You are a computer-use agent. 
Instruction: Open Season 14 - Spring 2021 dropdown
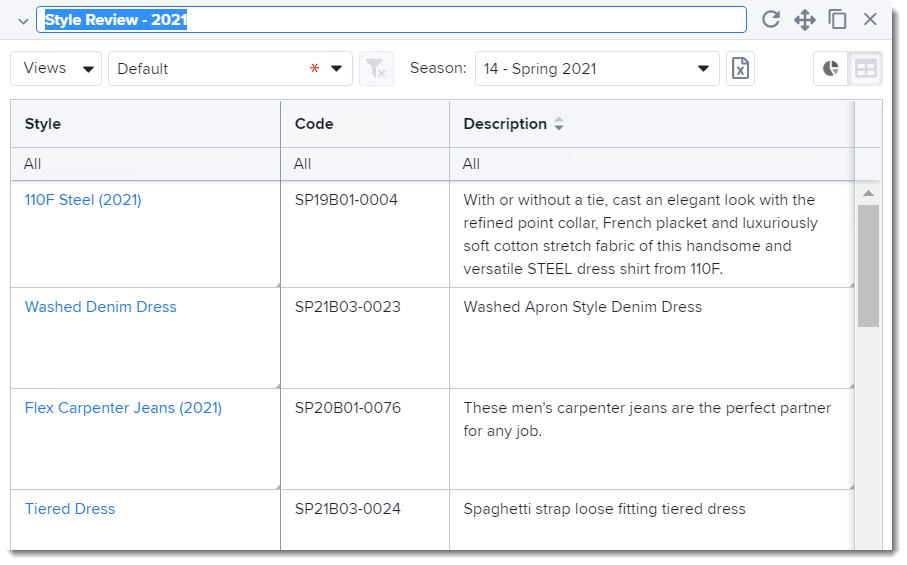pos(597,69)
